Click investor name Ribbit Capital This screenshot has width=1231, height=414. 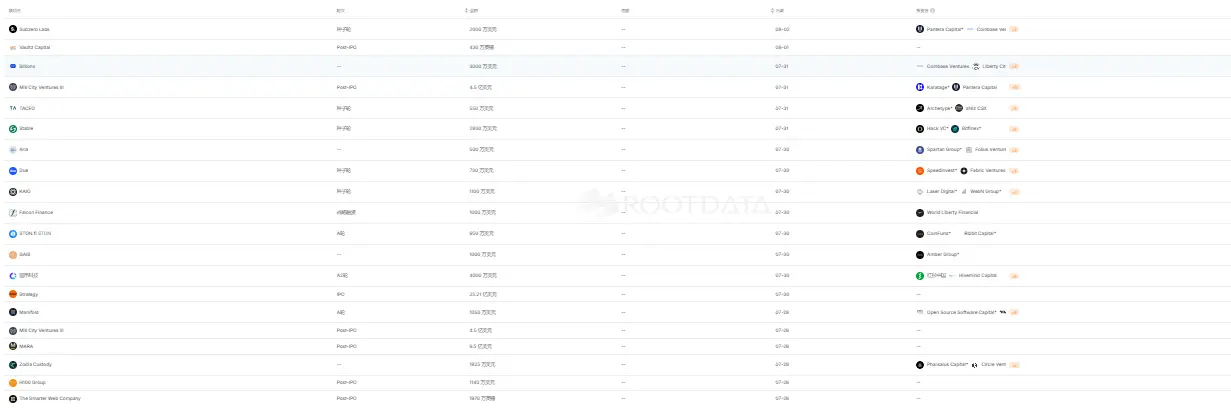point(980,233)
